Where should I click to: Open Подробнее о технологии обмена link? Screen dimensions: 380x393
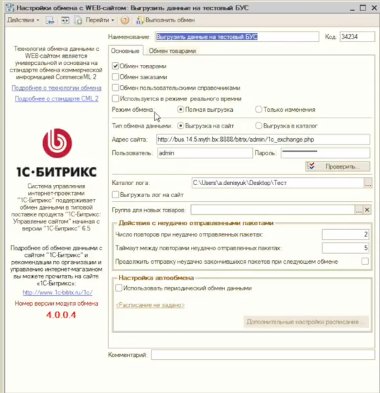(56, 88)
